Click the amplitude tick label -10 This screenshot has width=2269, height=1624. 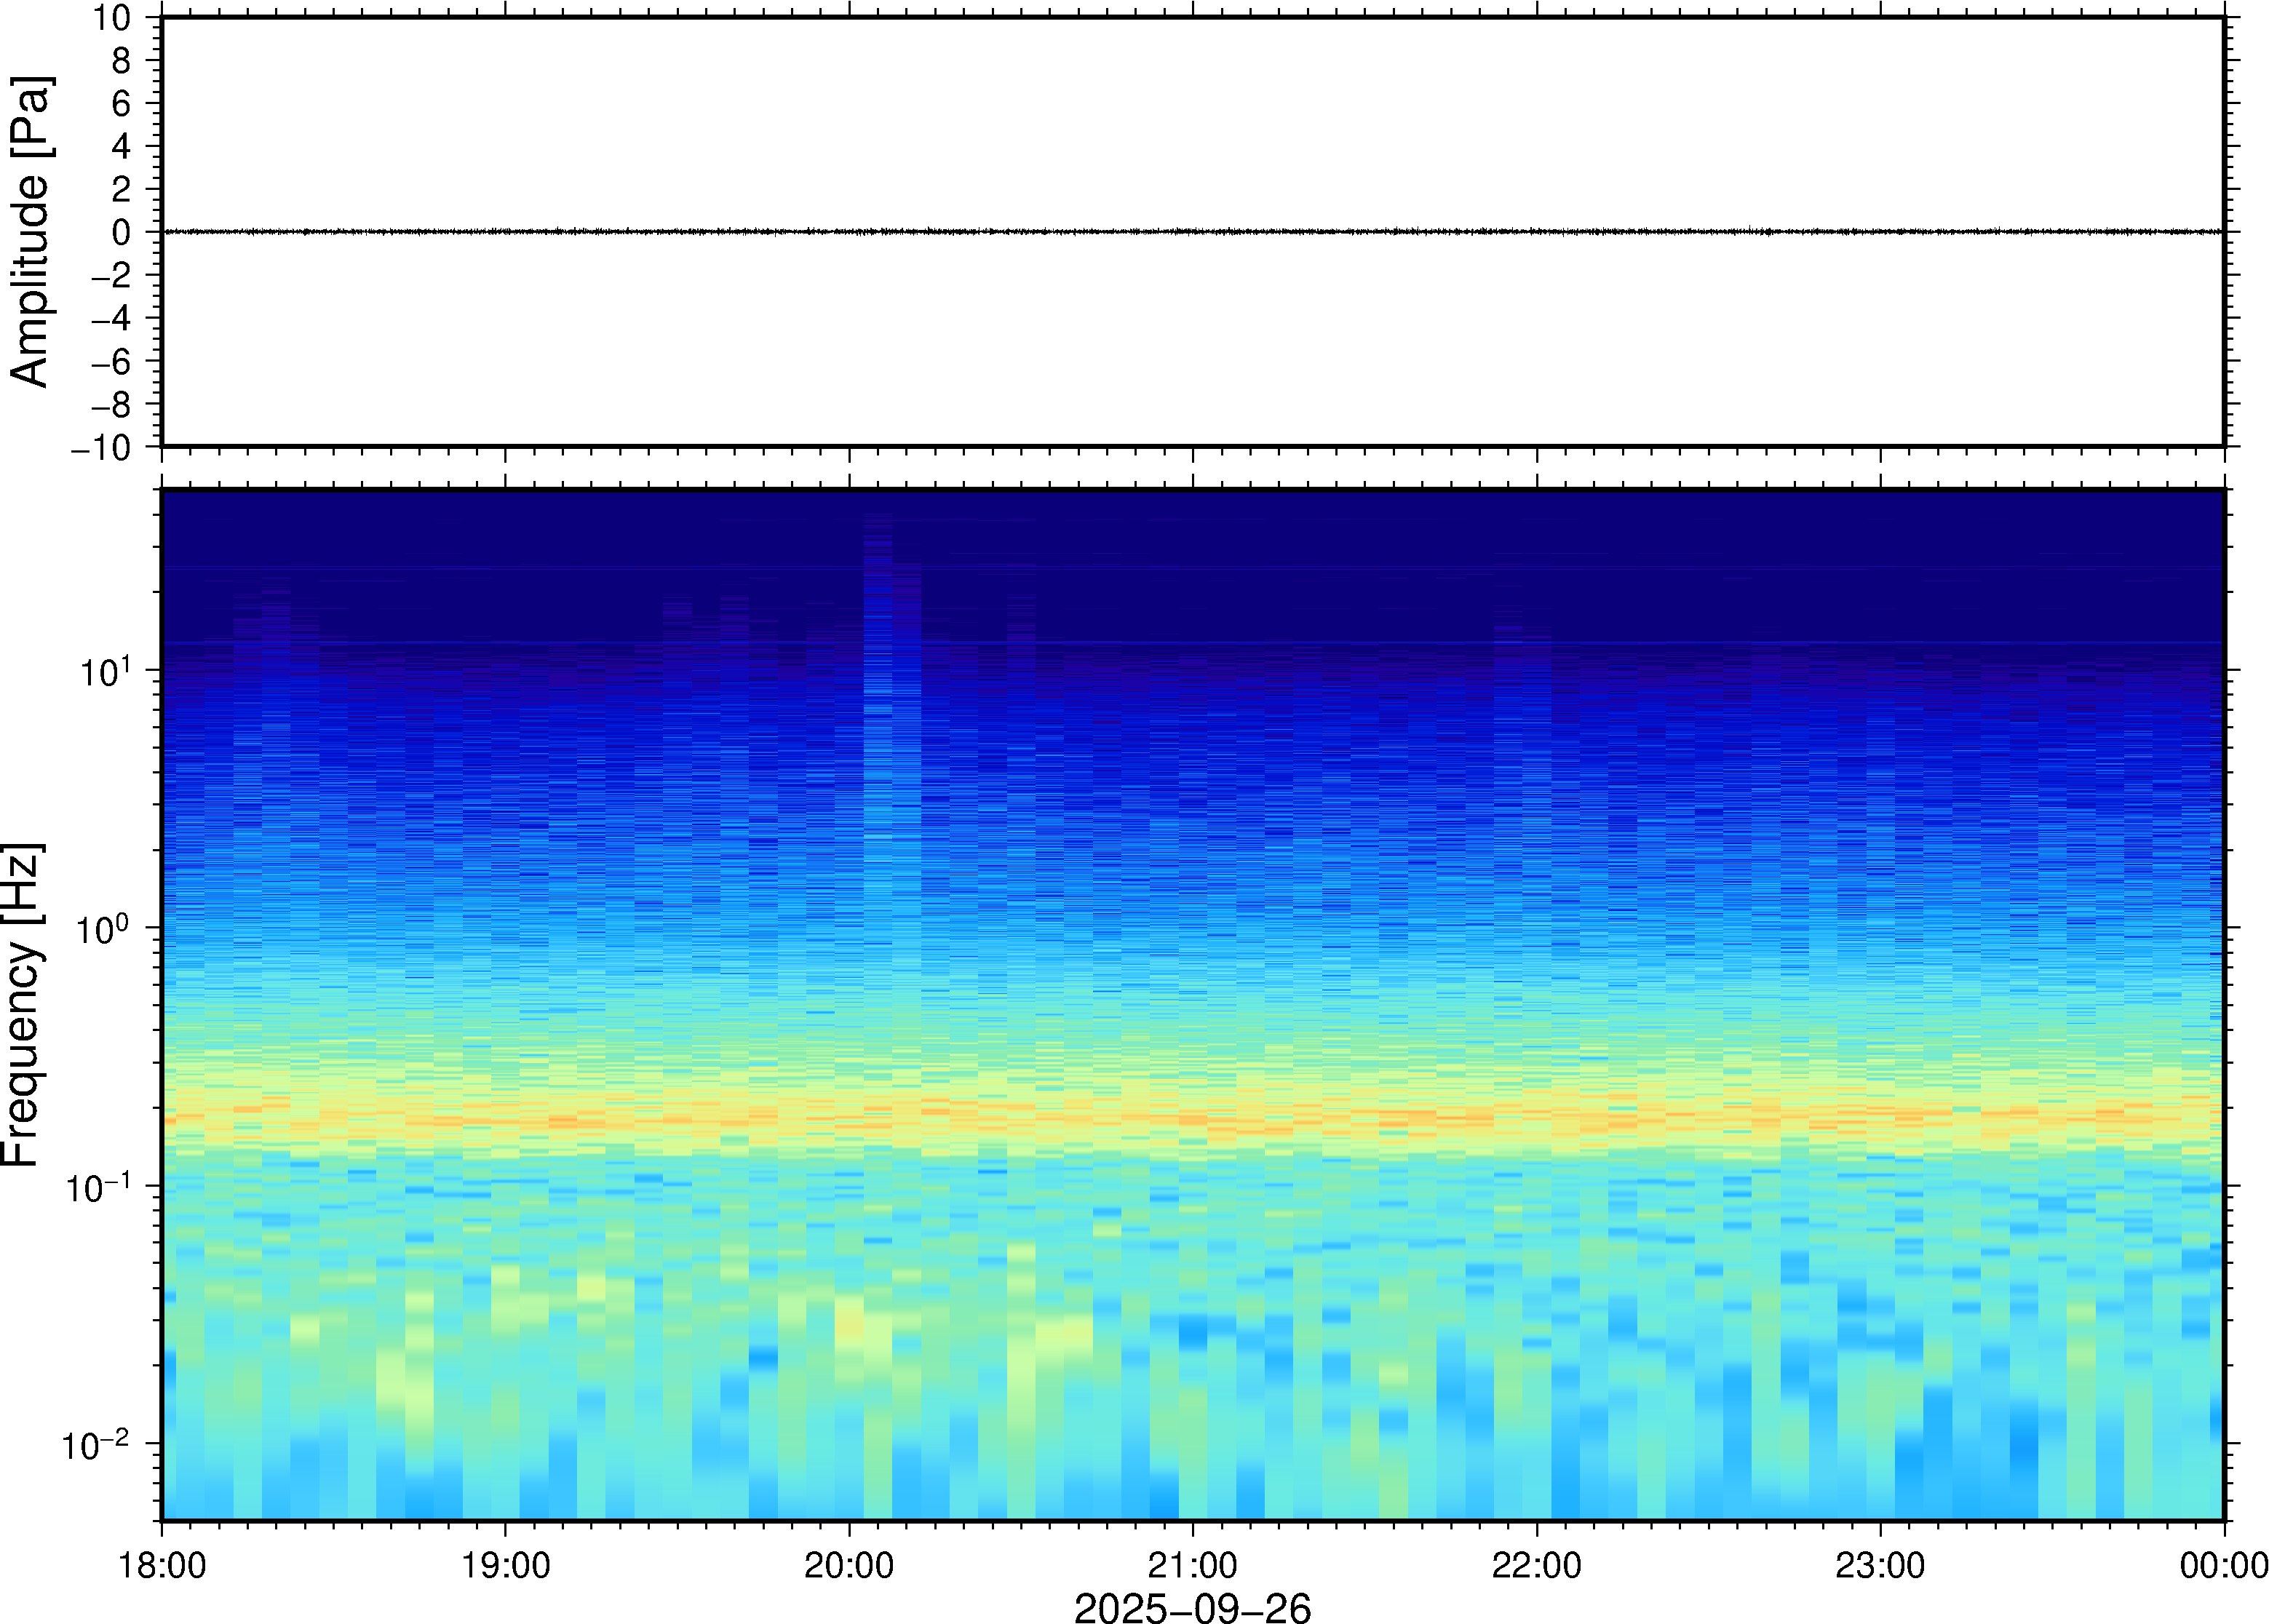101,448
